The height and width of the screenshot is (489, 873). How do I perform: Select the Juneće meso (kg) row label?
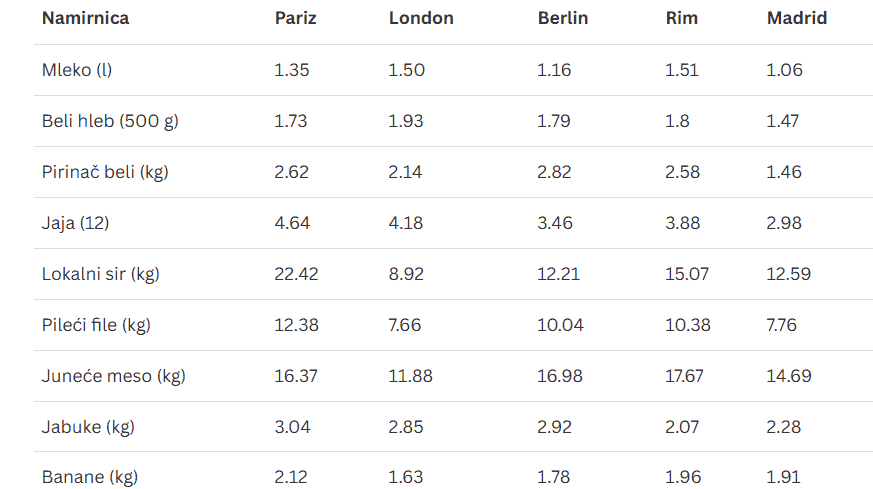coord(114,376)
